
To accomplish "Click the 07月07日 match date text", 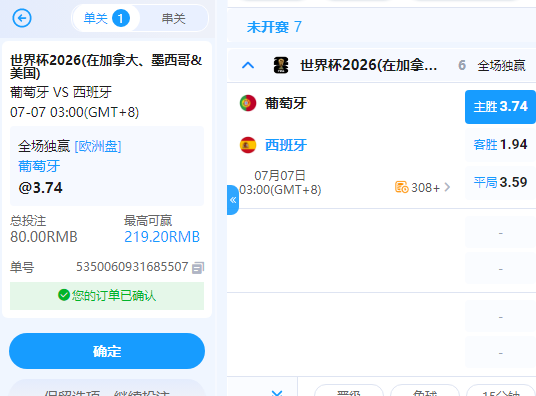I will 280,176.
